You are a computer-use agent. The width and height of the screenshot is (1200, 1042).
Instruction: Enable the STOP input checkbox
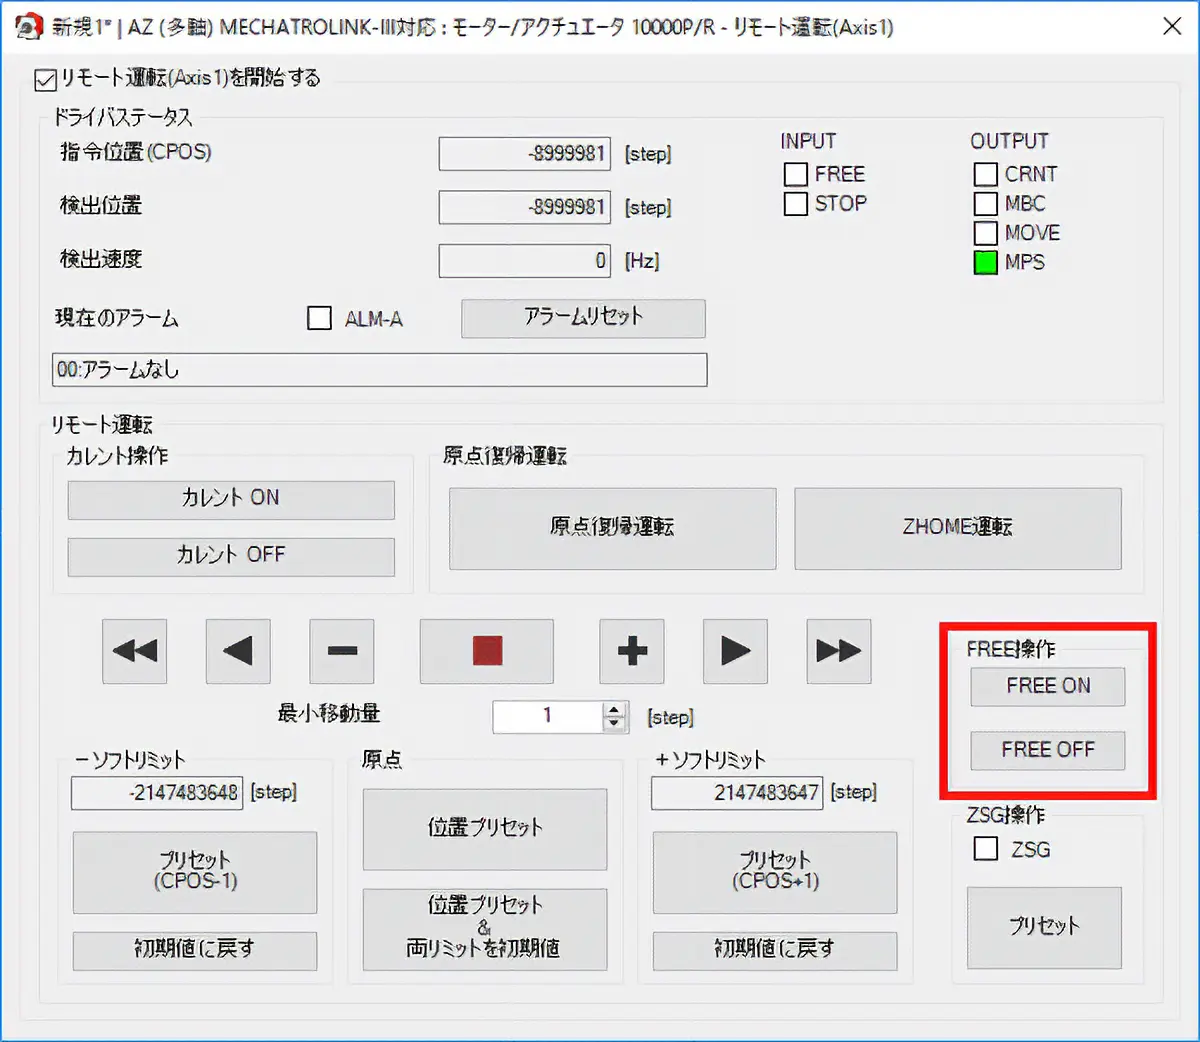point(795,204)
